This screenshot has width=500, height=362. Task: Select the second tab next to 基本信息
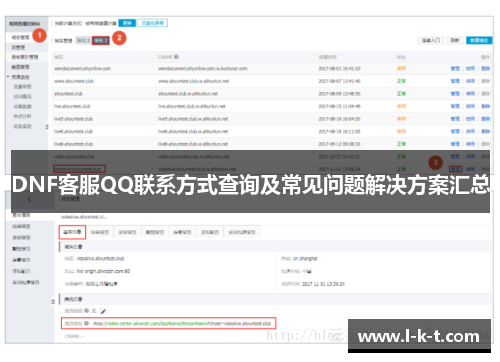coord(100,232)
